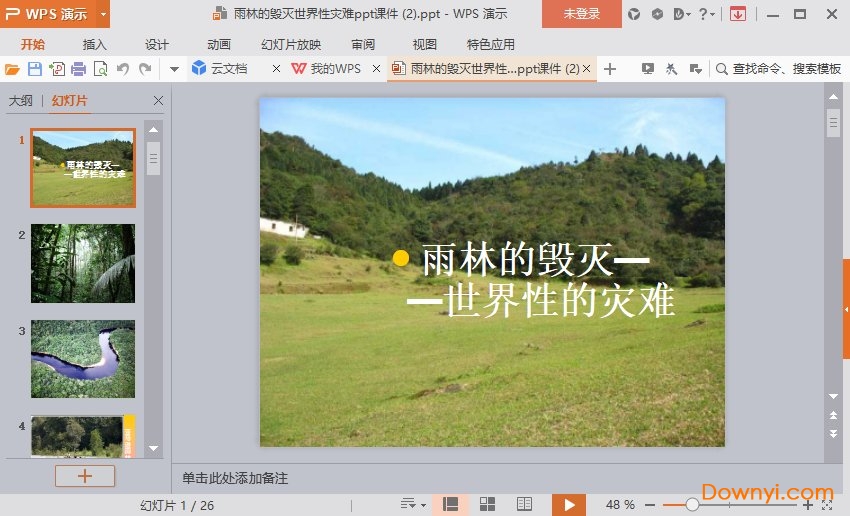
Task: Click the red download arrow window icon
Action: coord(737,14)
